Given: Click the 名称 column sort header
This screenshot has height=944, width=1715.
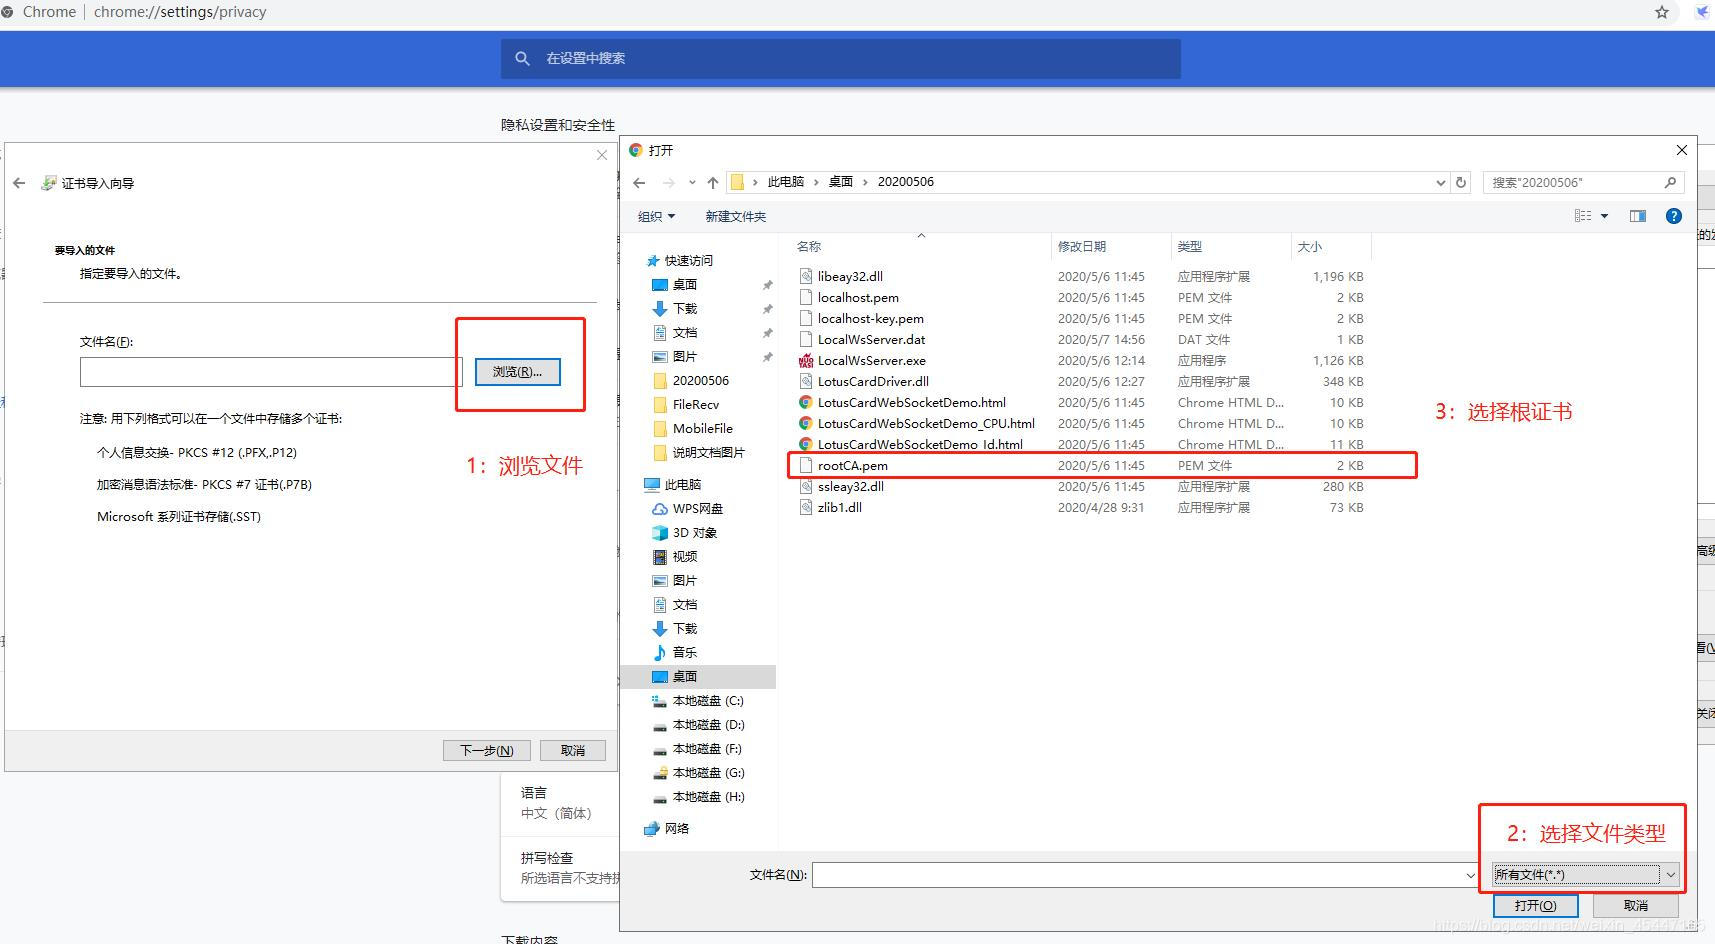Looking at the screenshot, I should [807, 246].
